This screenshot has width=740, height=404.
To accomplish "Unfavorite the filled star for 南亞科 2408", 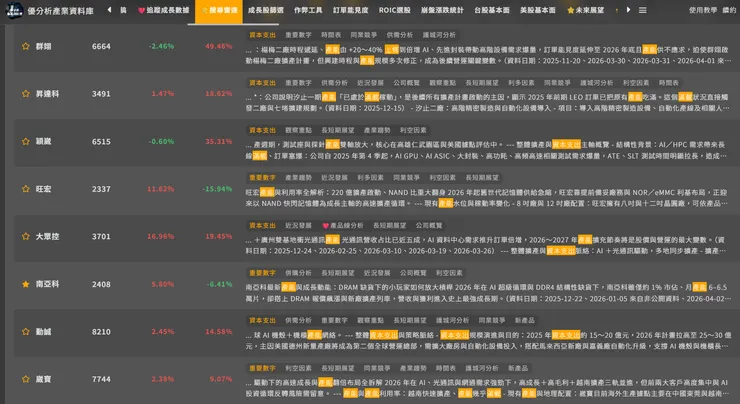I will click(25, 284).
